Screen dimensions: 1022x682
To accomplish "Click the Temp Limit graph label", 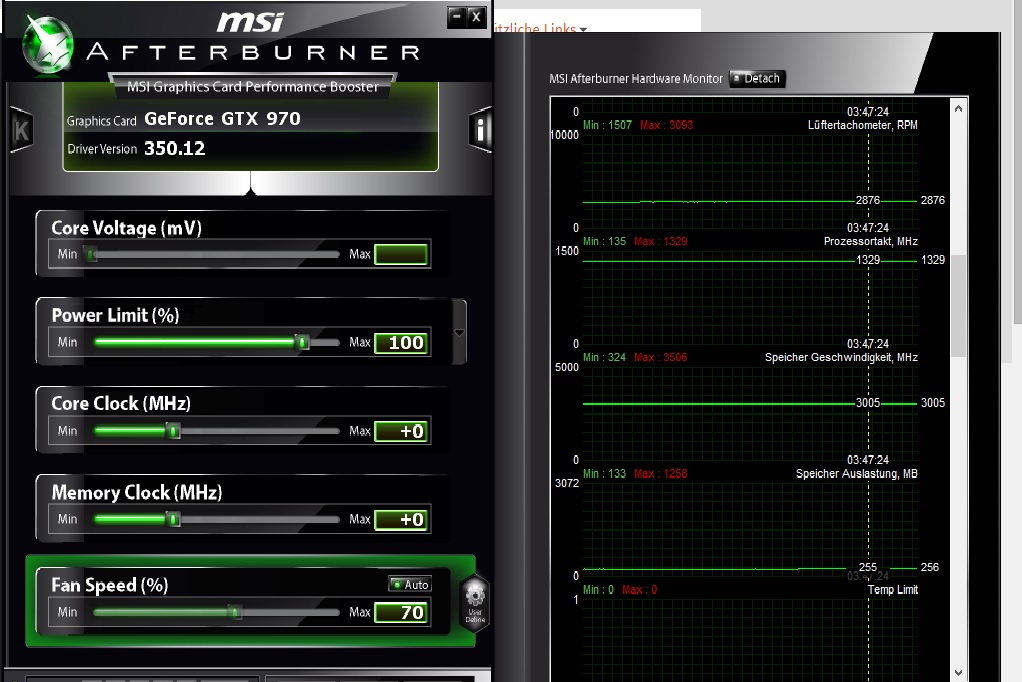I will point(892,589).
